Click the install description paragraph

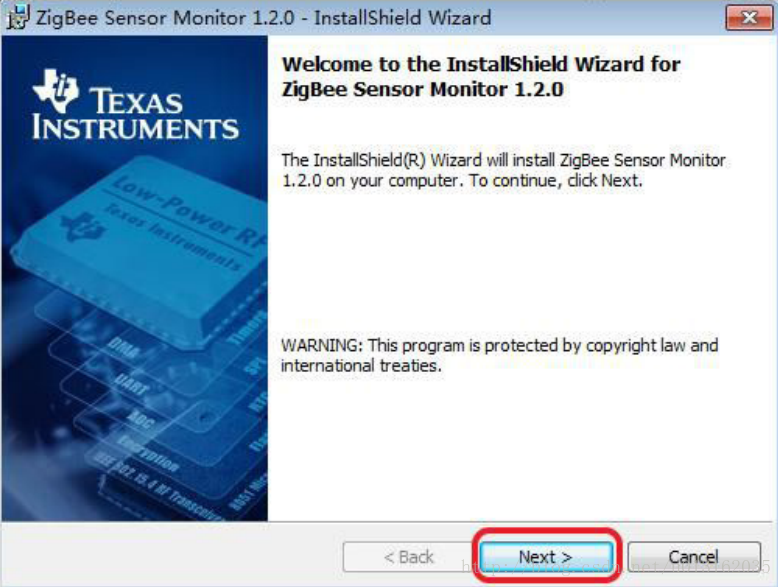503,170
